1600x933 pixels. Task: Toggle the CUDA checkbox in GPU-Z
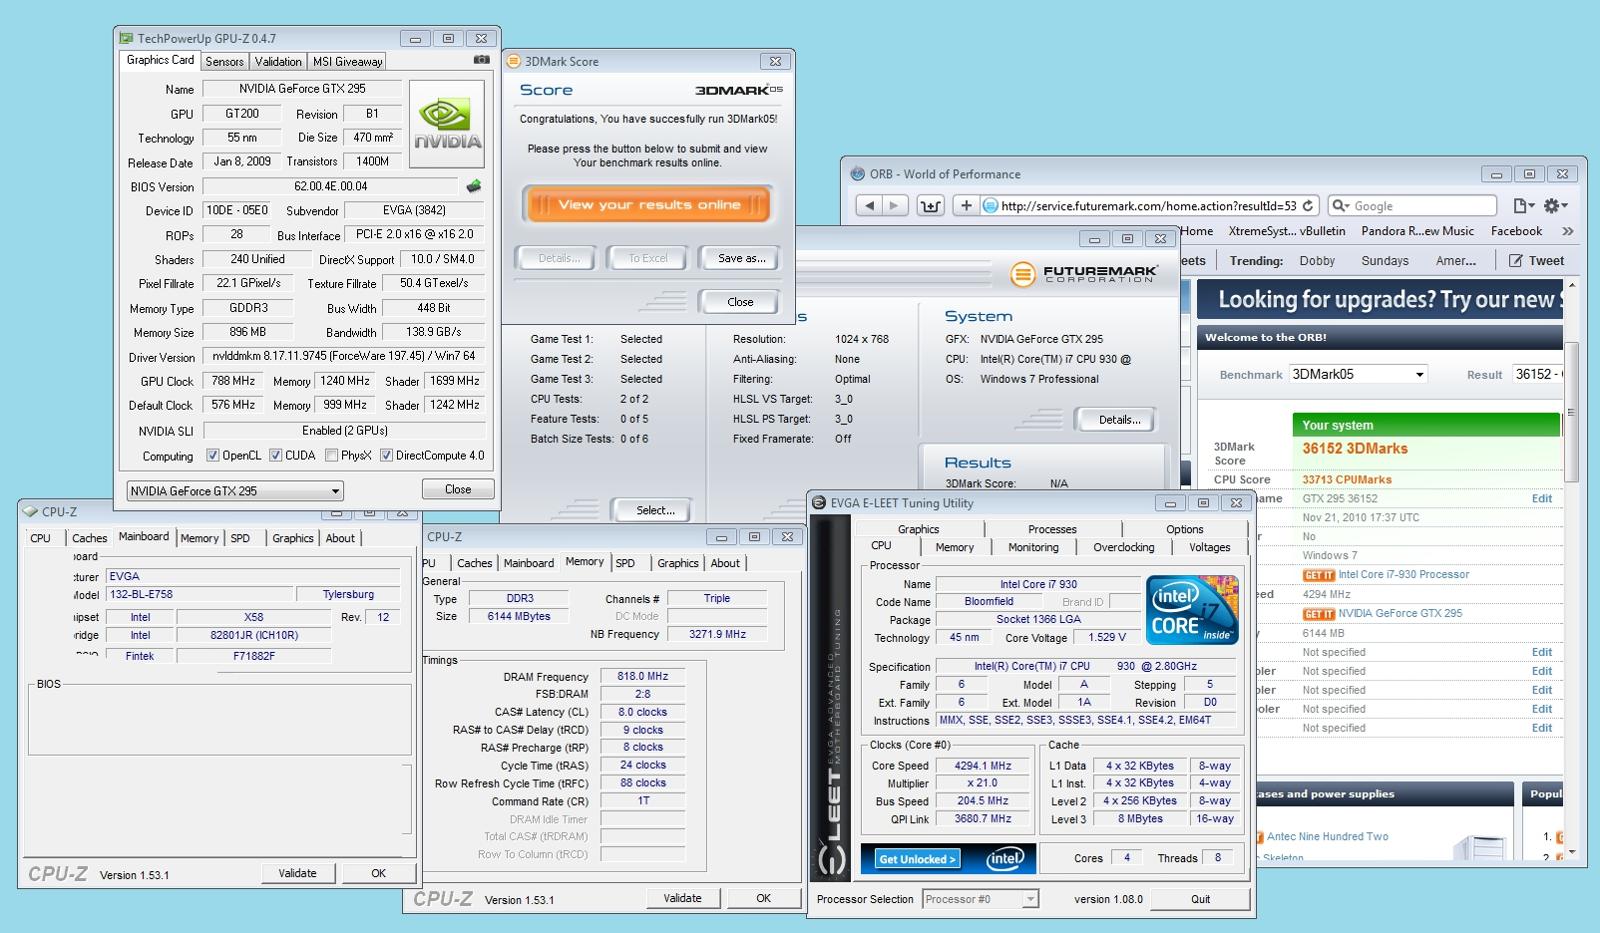pos(276,456)
